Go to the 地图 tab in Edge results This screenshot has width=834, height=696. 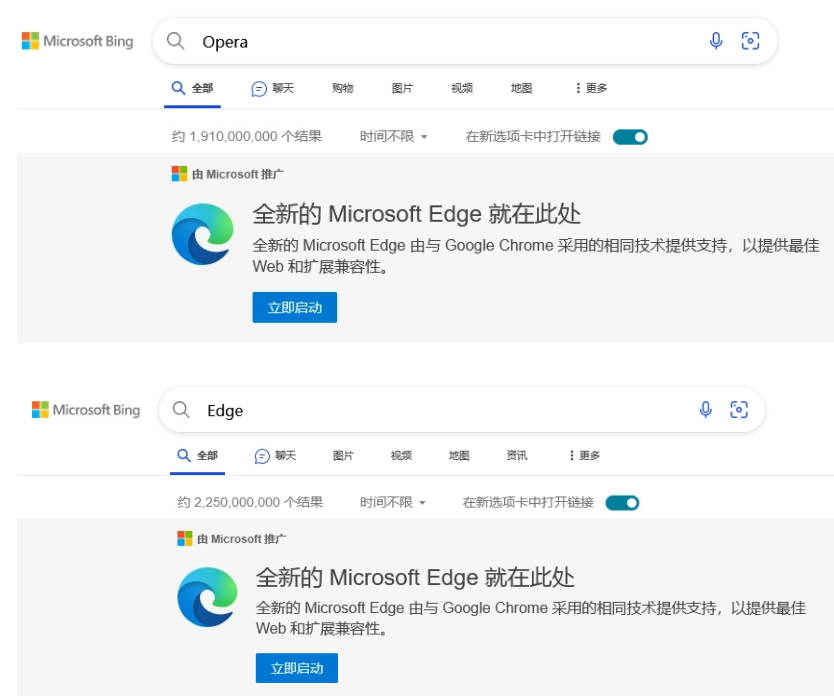[x=459, y=456]
